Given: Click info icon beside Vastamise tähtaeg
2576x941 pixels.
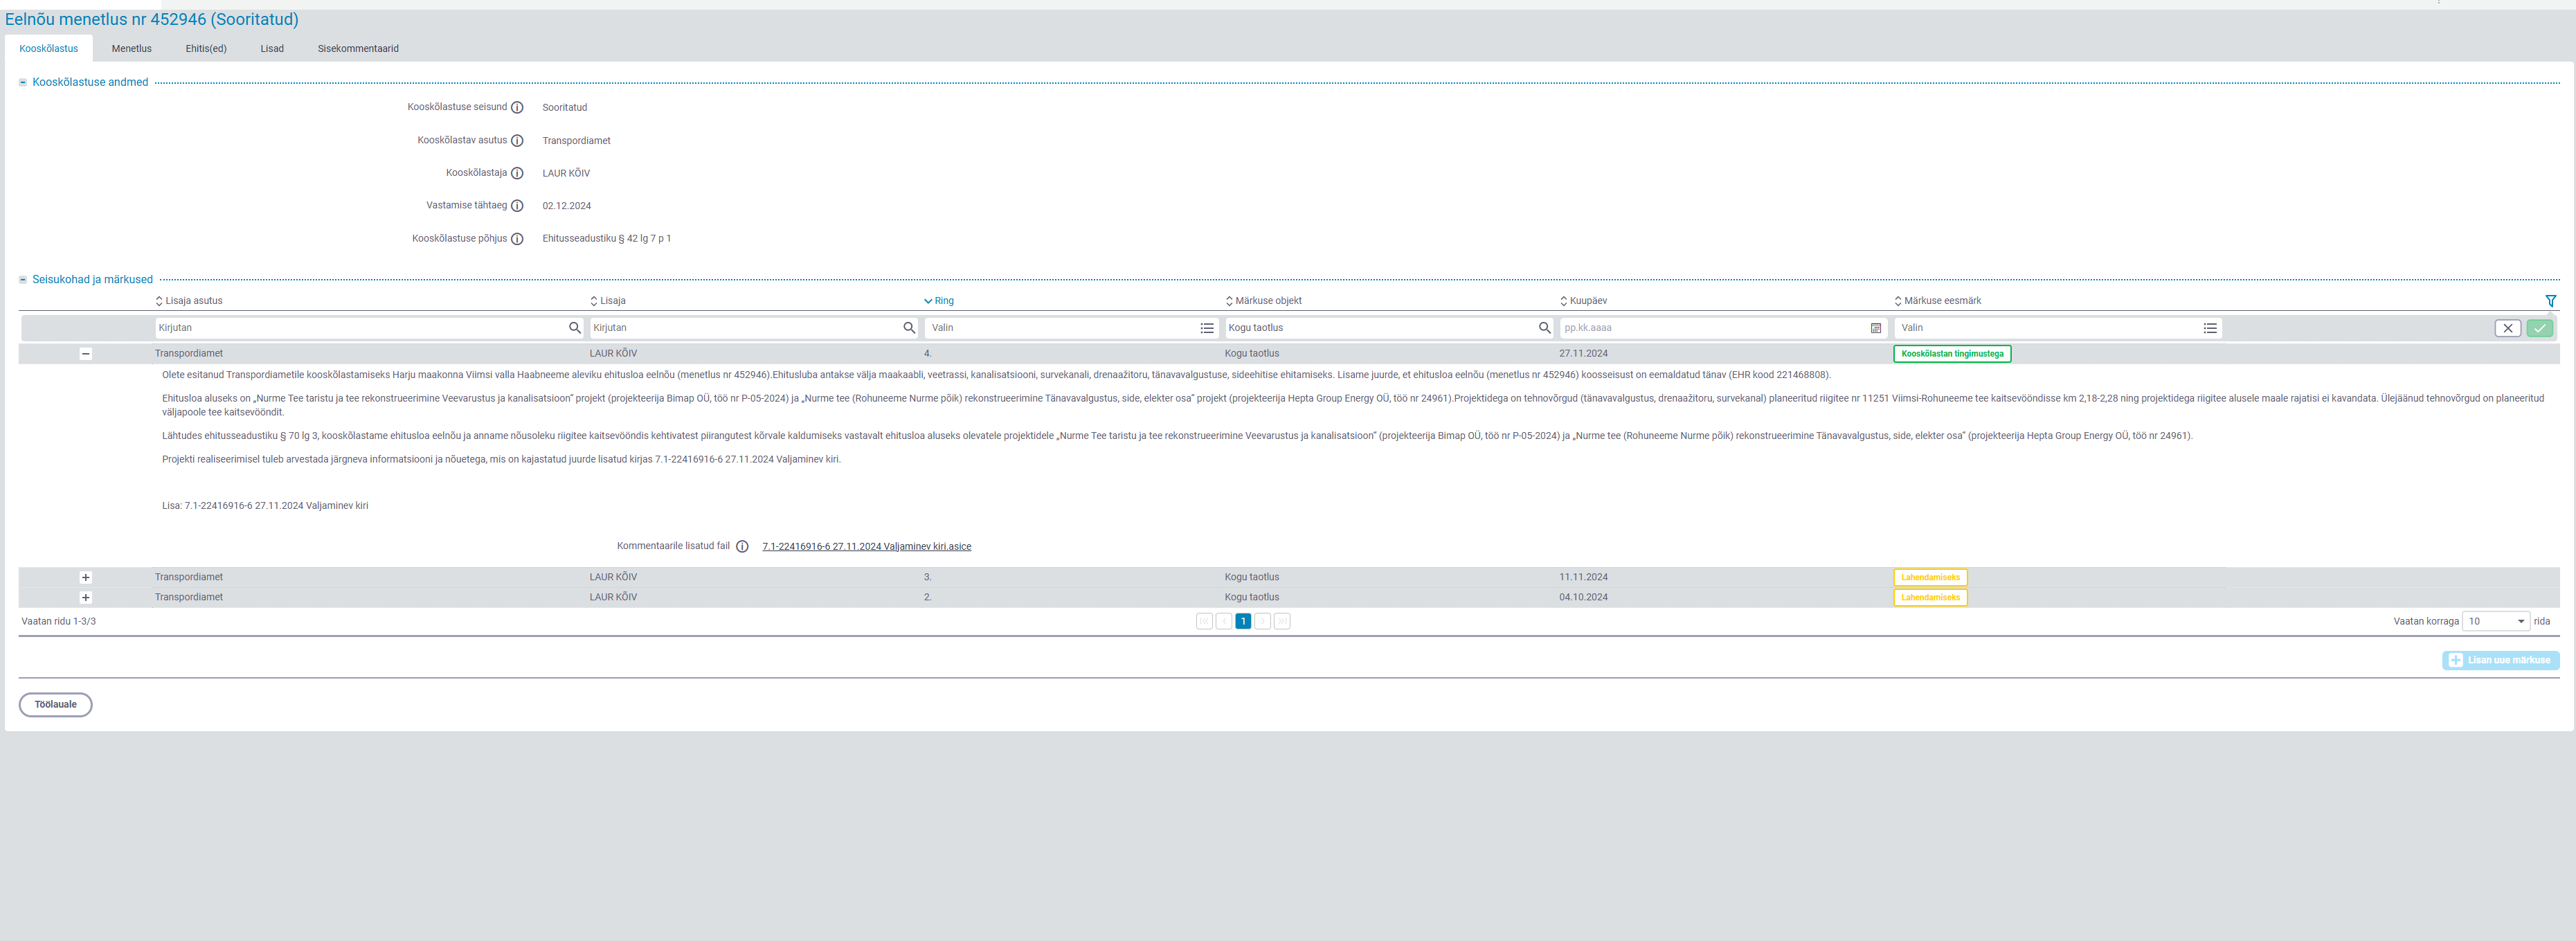Looking at the screenshot, I should (x=517, y=206).
